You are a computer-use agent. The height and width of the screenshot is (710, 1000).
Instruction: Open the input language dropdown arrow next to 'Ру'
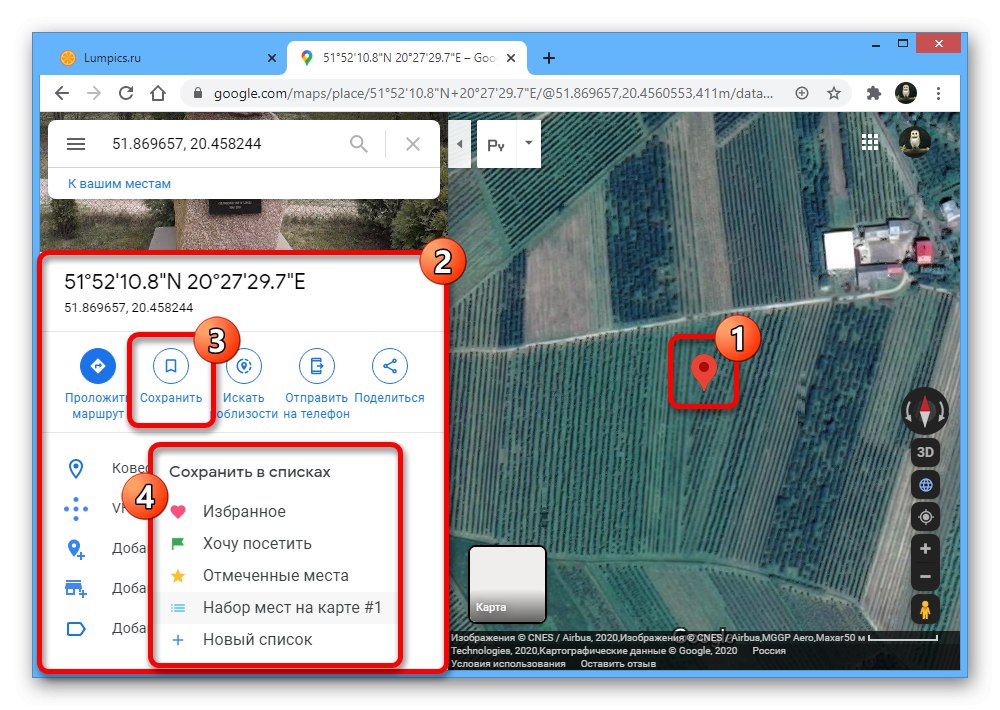[528, 144]
